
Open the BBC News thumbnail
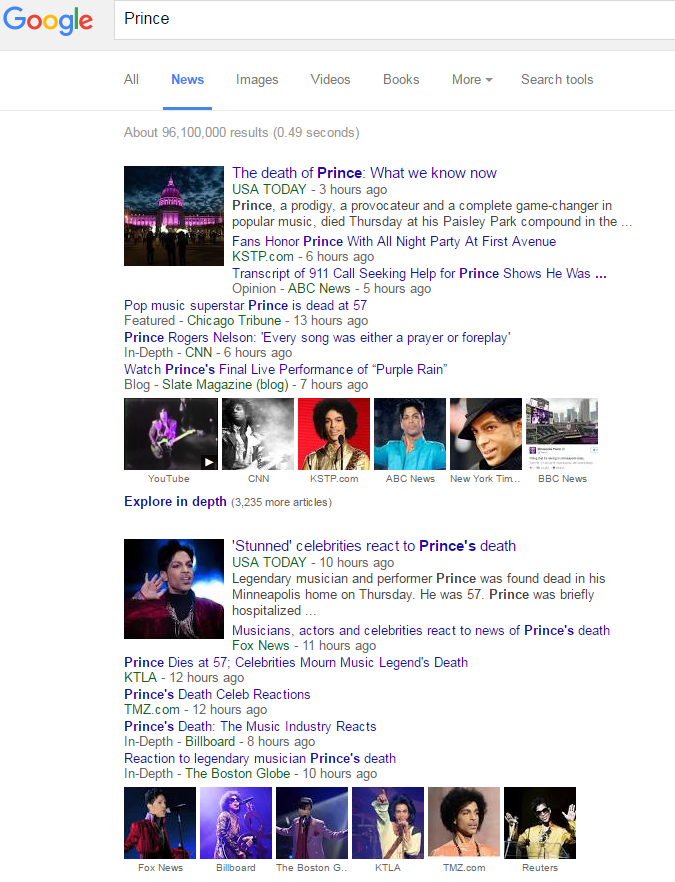(562, 434)
